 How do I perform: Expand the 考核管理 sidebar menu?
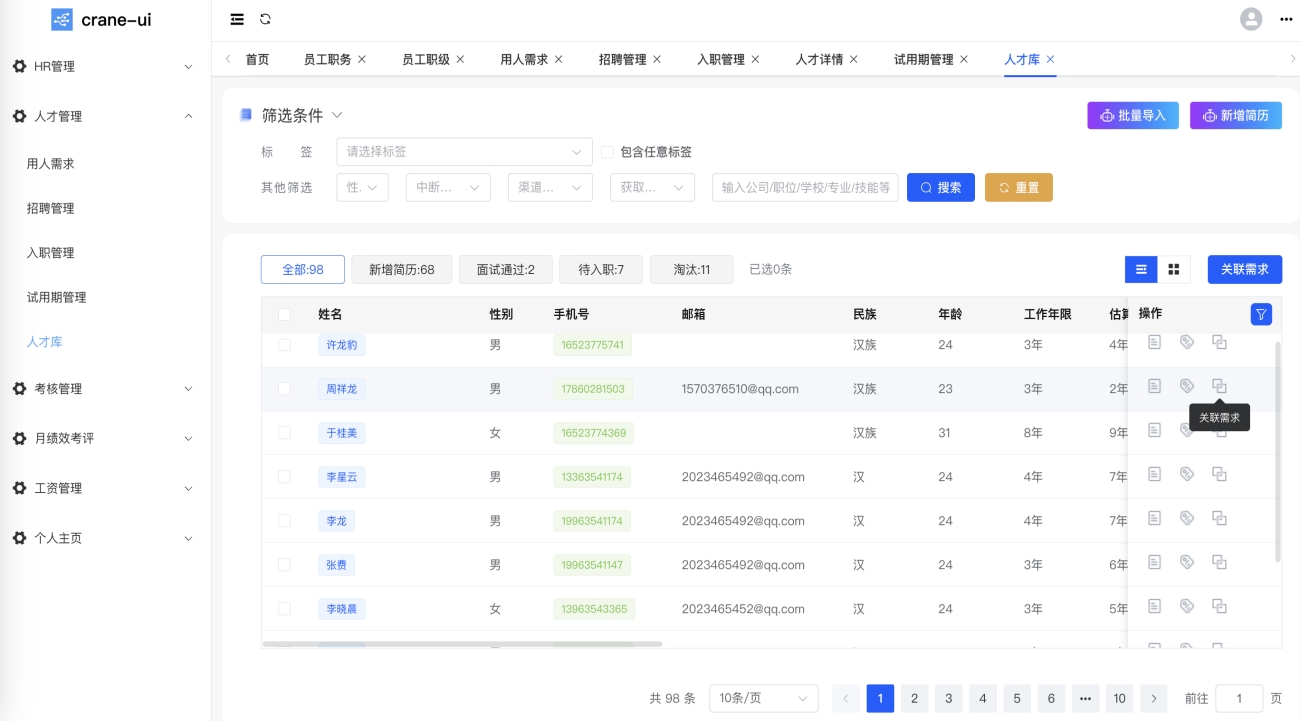click(x=105, y=388)
